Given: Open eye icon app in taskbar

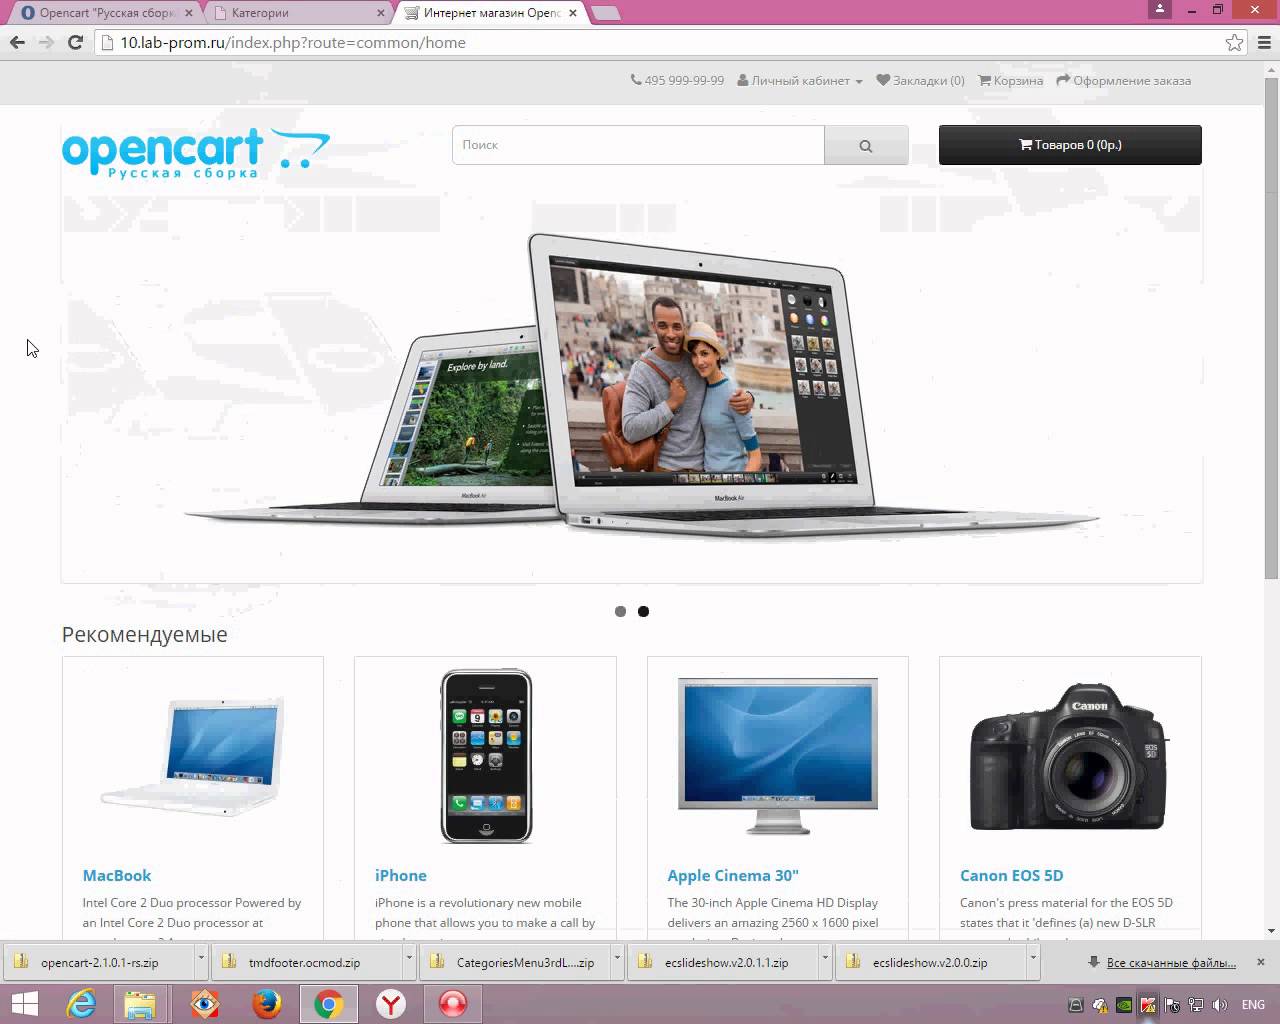Looking at the screenshot, I should point(204,1004).
